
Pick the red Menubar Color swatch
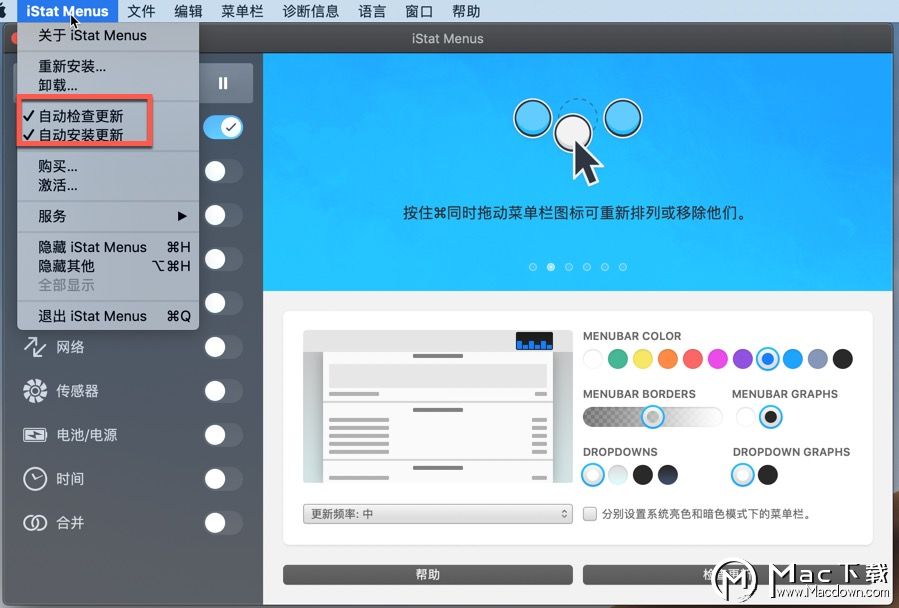pos(693,359)
